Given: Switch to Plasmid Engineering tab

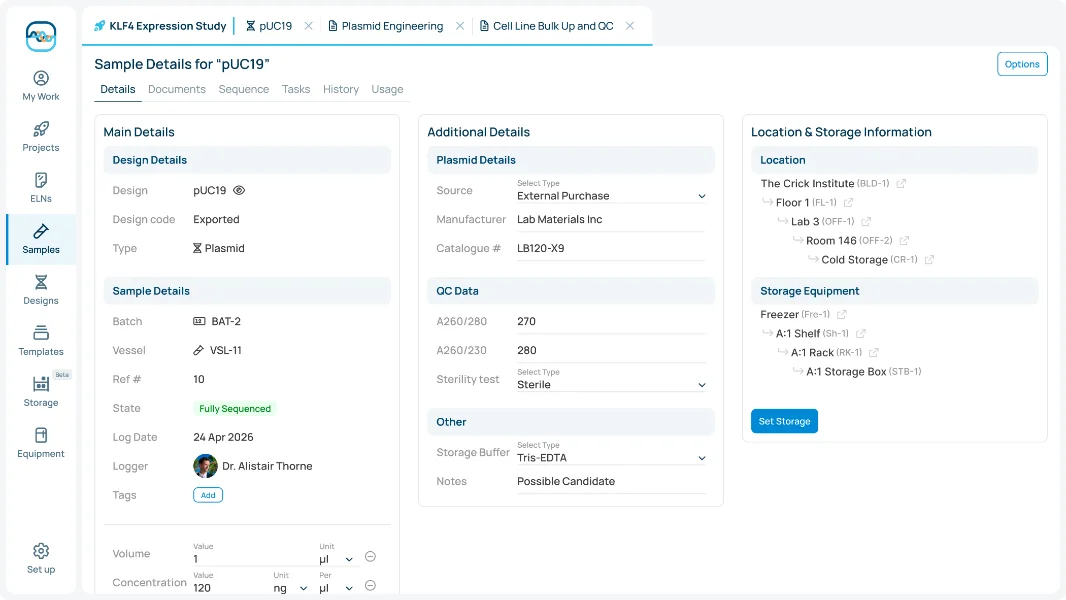Looking at the screenshot, I should click(x=385, y=26).
